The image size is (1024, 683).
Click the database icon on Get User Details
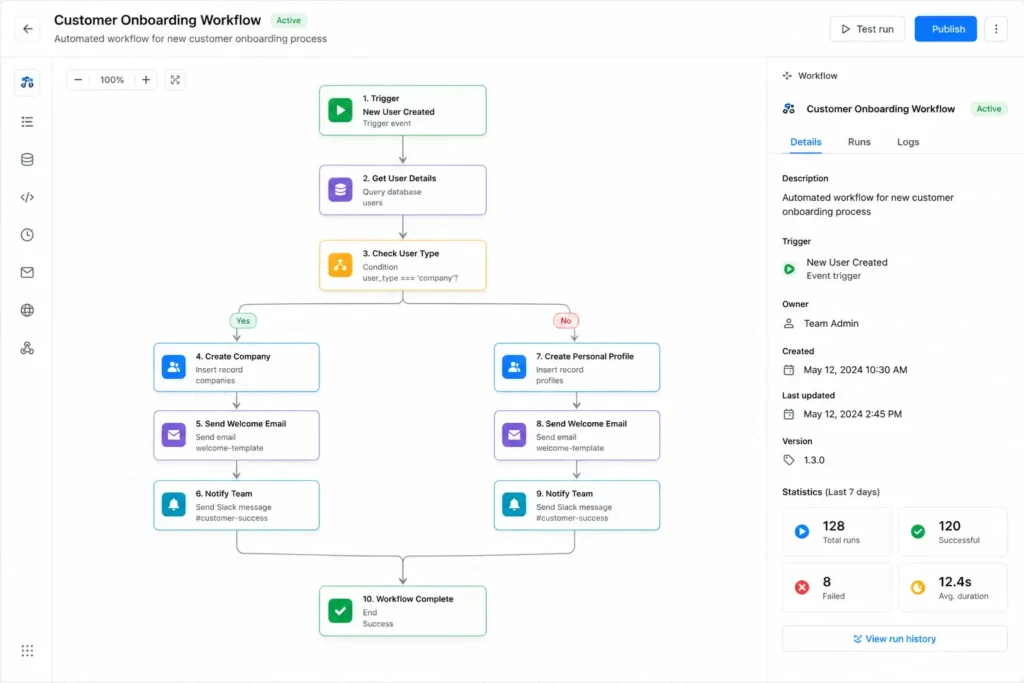click(340, 190)
